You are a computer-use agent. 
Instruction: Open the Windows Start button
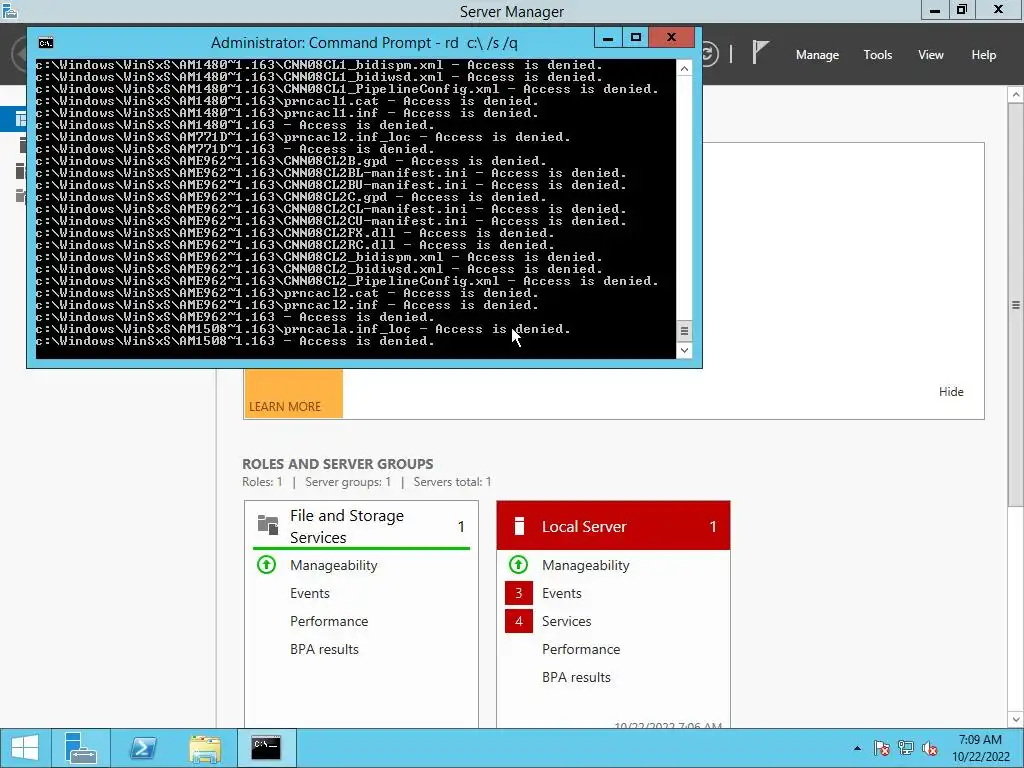(25, 748)
